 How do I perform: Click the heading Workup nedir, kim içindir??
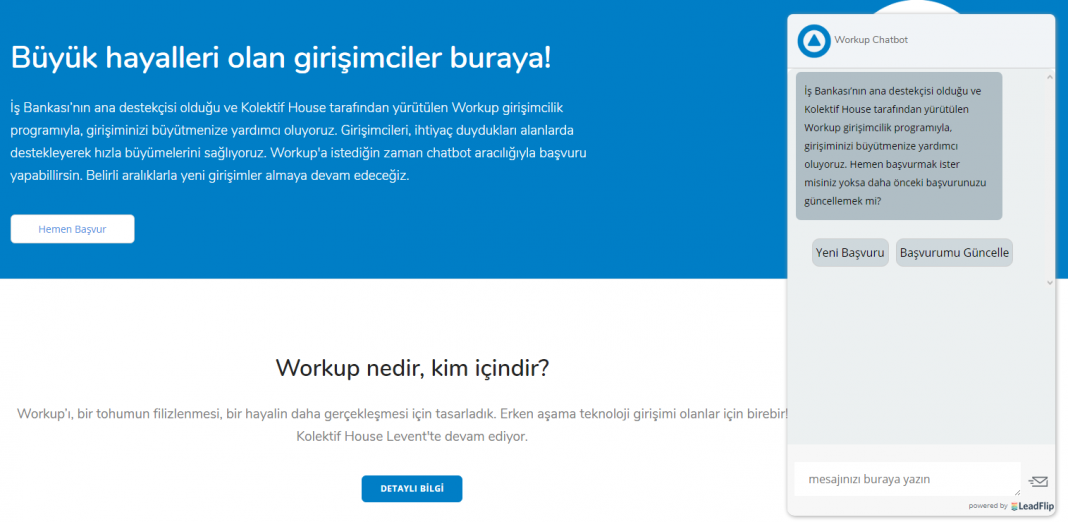click(412, 368)
